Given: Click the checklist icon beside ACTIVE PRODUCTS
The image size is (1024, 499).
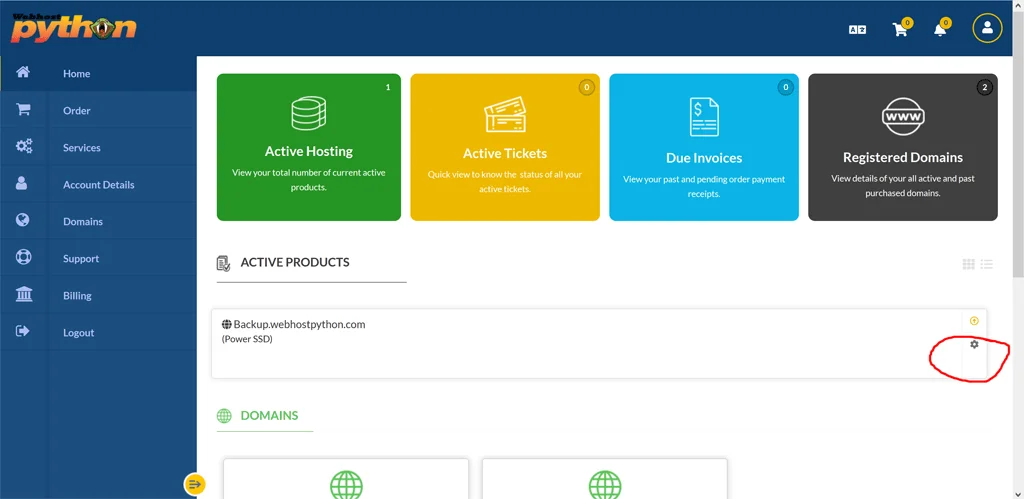Looking at the screenshot, I should point(223,263).
